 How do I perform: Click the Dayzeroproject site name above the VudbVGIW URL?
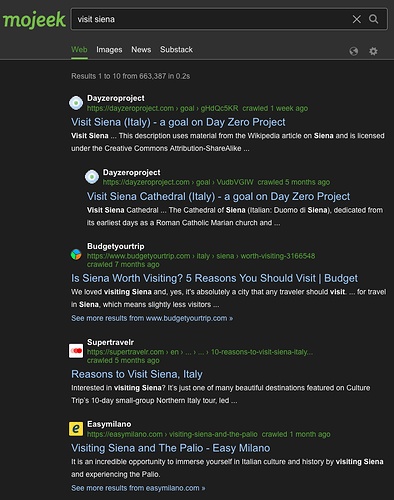(x=131, y=173)
